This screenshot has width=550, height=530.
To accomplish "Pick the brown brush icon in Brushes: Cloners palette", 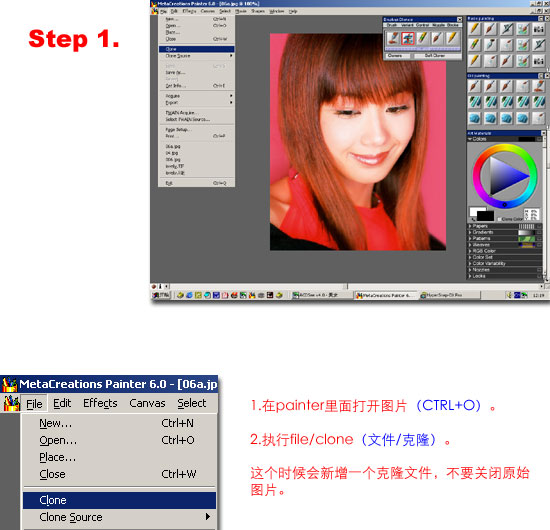I will tap(437, 38).
